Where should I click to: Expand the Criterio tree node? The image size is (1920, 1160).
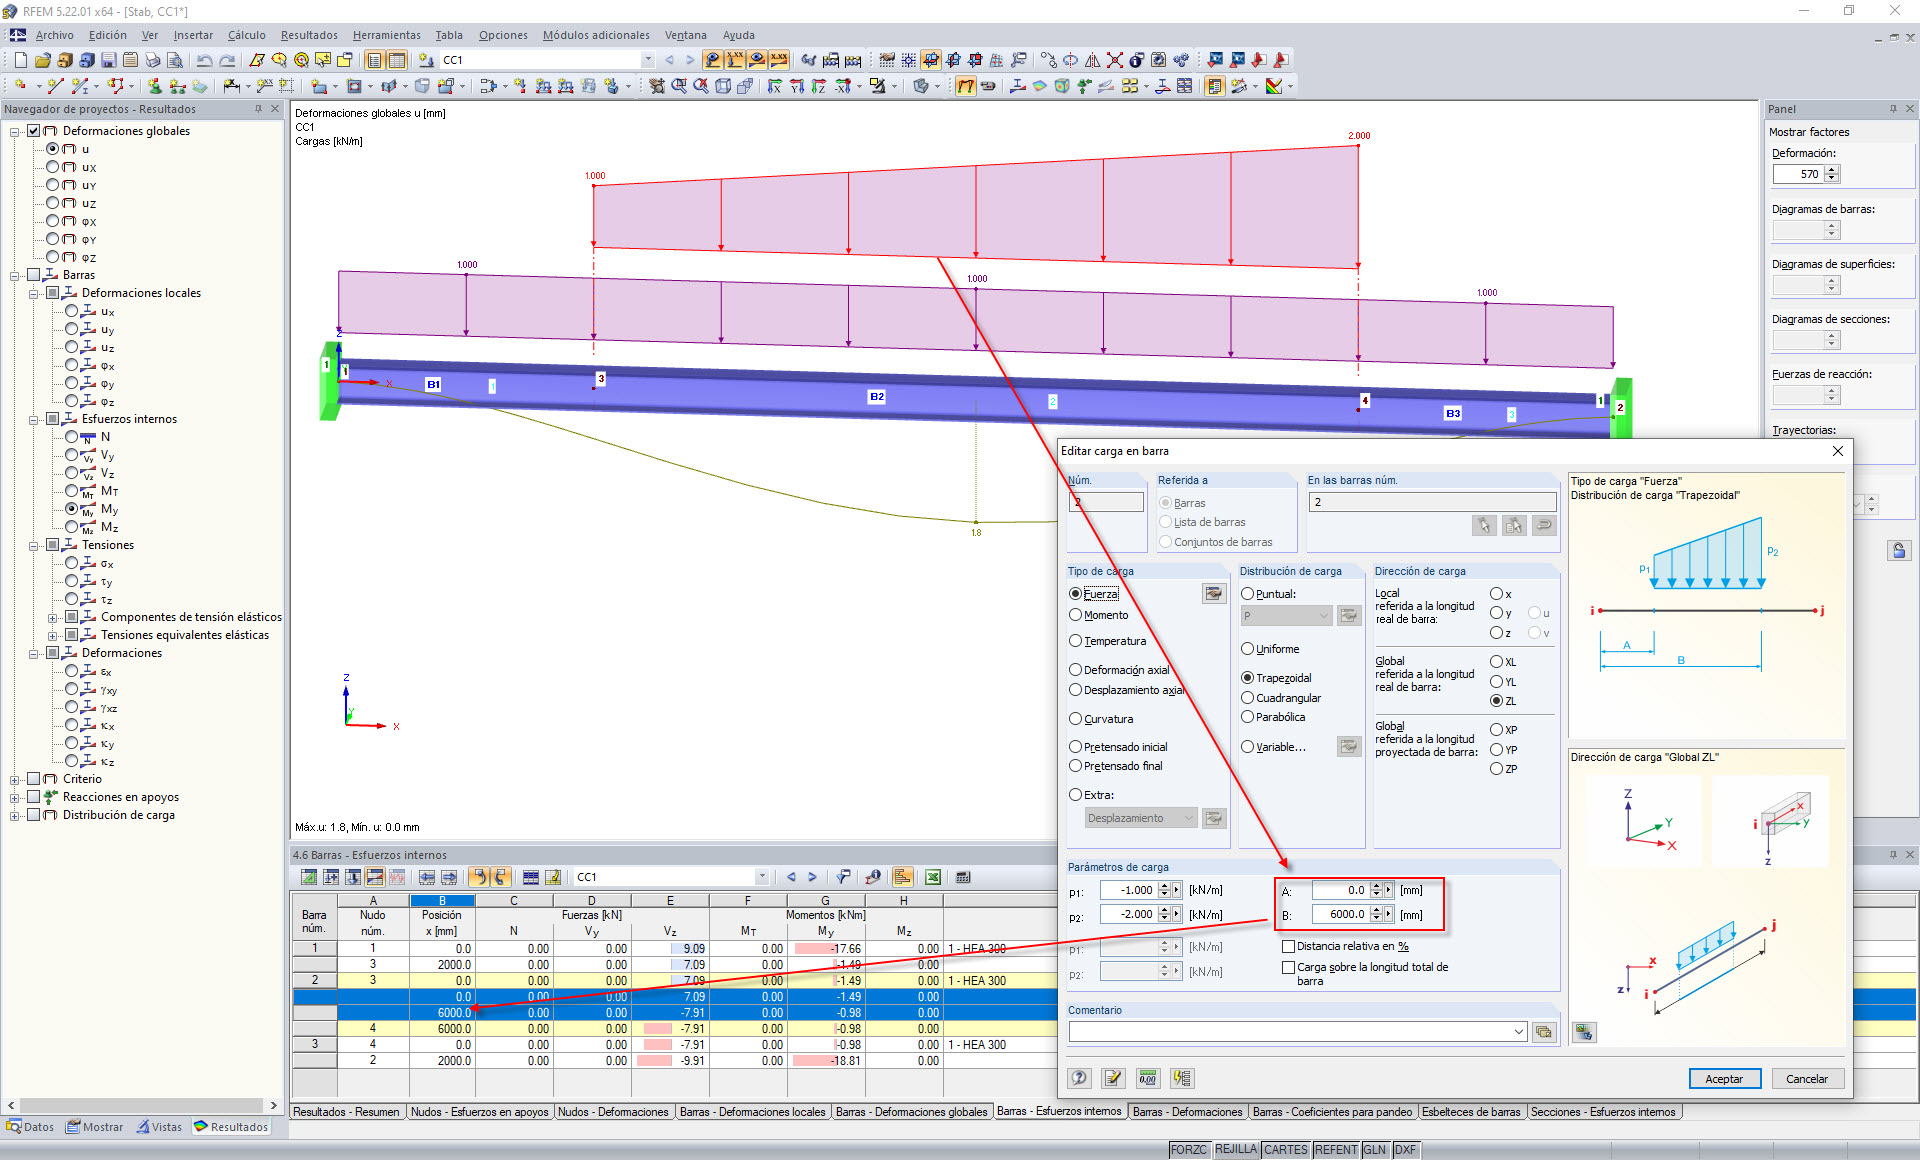[15, 780]
